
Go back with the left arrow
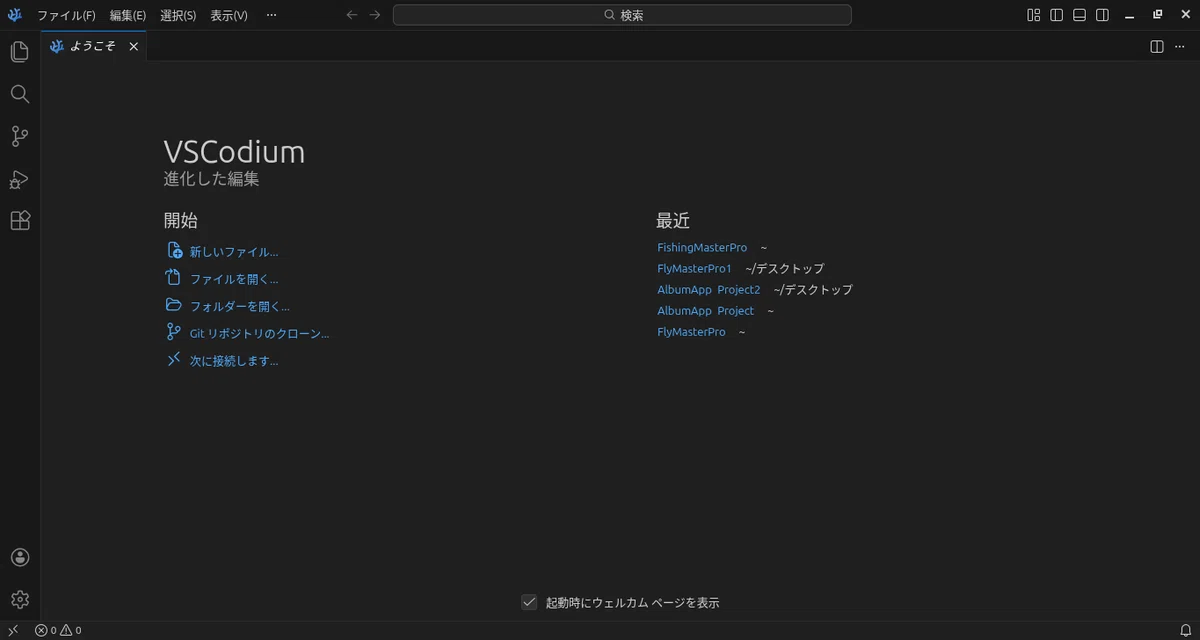tap(351, 15)
